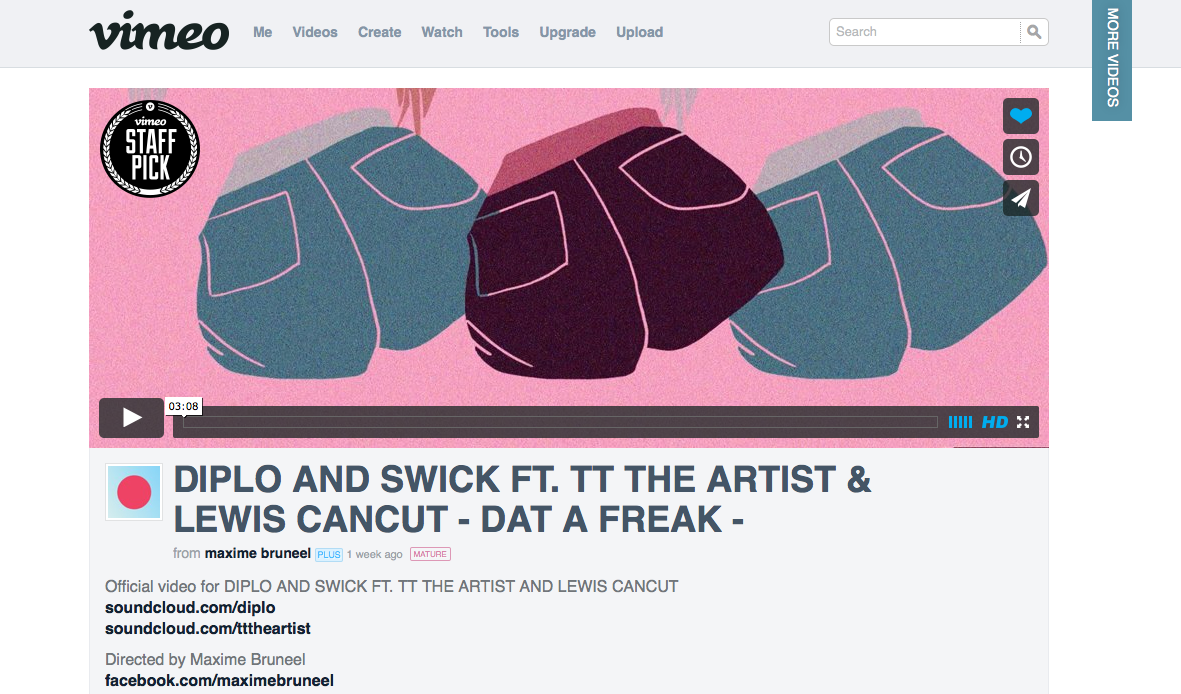1181x694 pixels.
Task: Click maxime bruneel's avatar image
Action: point(134,492)
